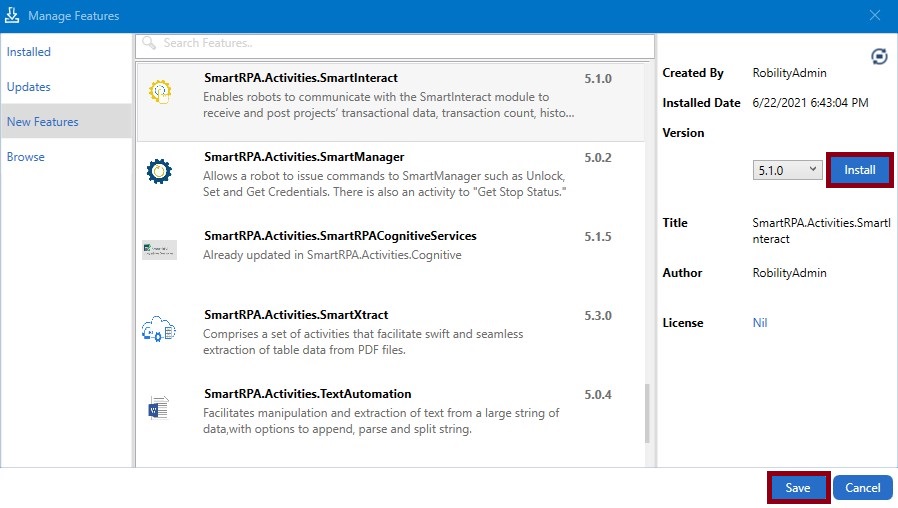
Task: Open the version 5.1.0 dropdown
Action: click(786, 170)
